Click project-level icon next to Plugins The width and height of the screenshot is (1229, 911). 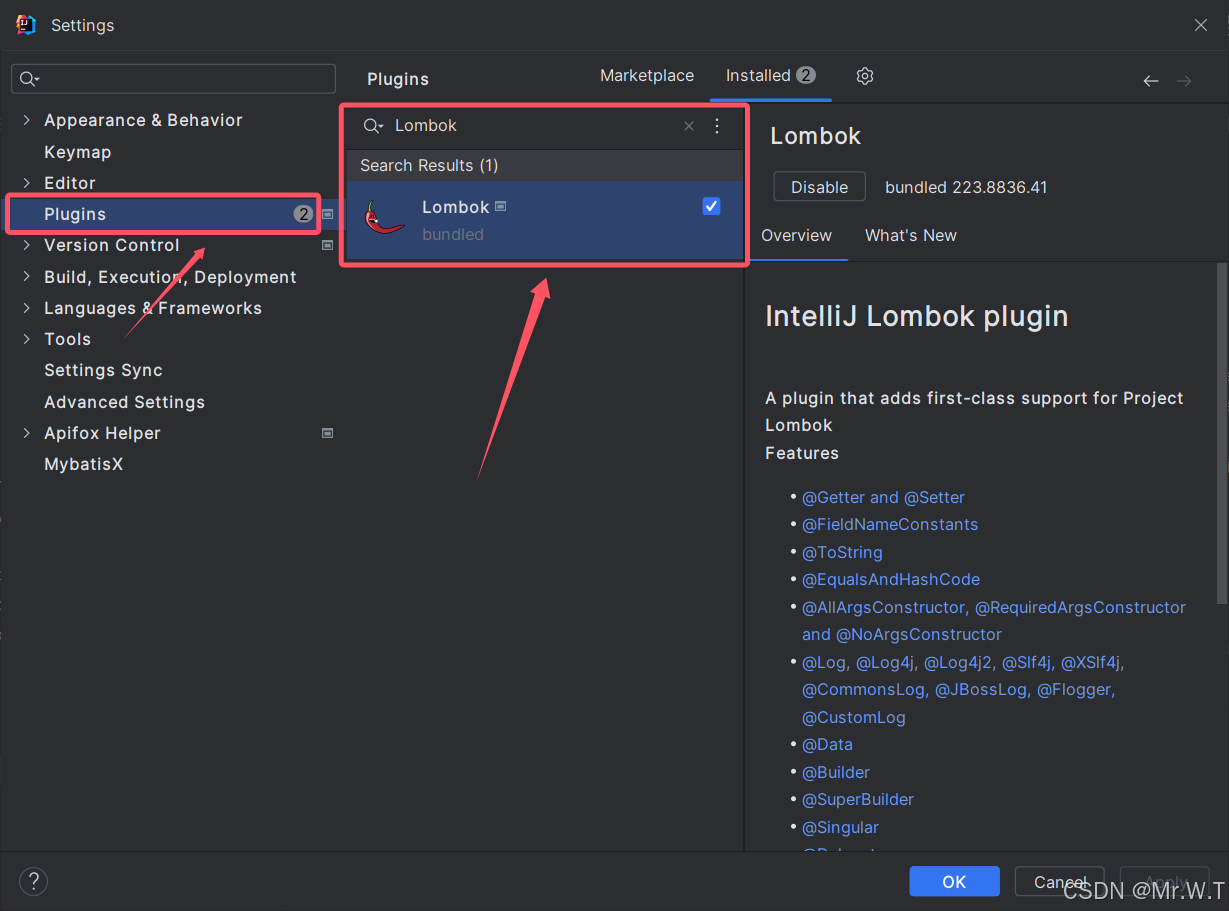point(327,214)
